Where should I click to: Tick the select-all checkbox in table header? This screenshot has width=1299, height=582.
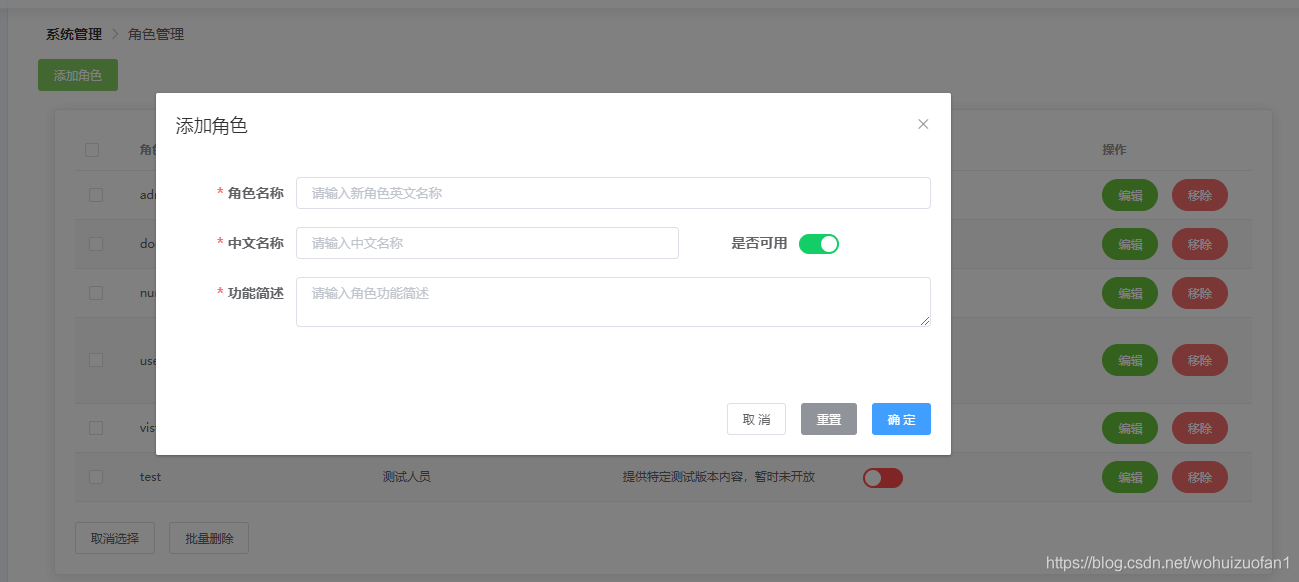coord(92,150)
